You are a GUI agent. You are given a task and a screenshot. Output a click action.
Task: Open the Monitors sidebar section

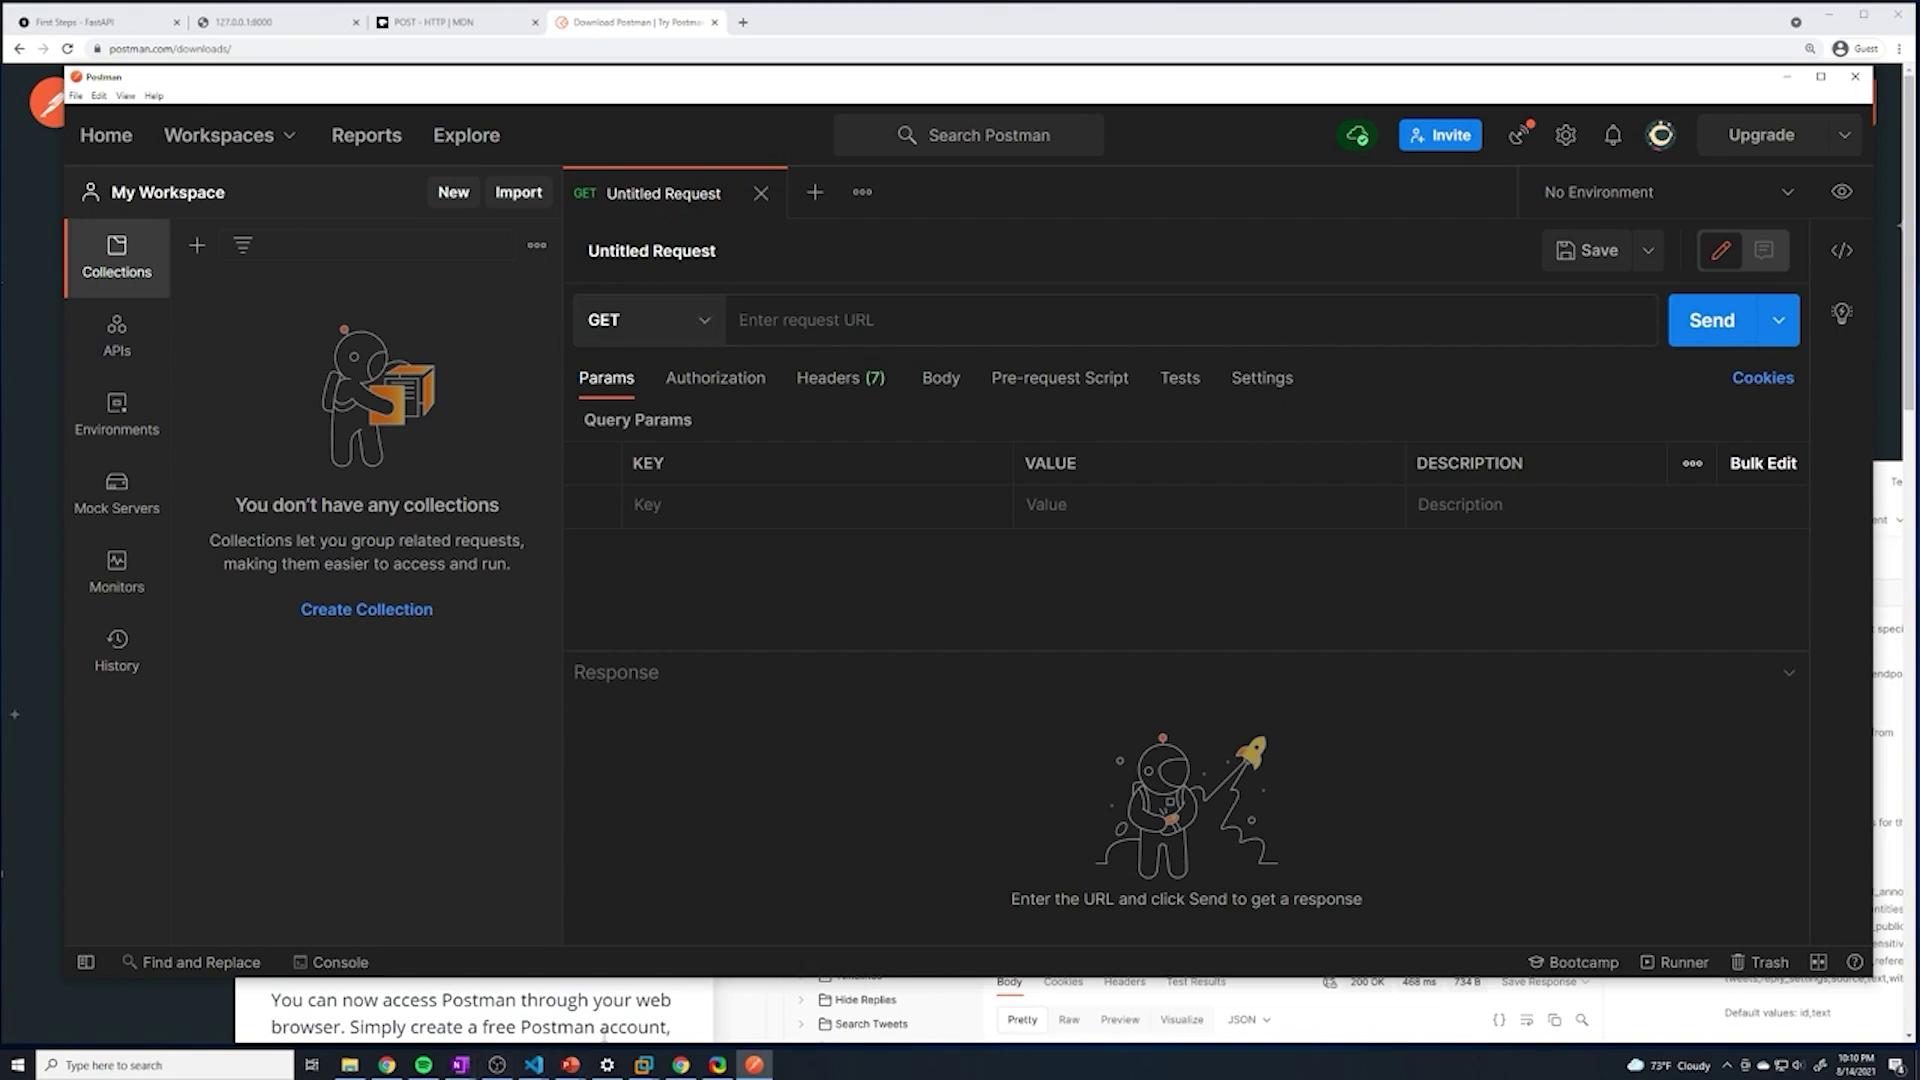117,572
